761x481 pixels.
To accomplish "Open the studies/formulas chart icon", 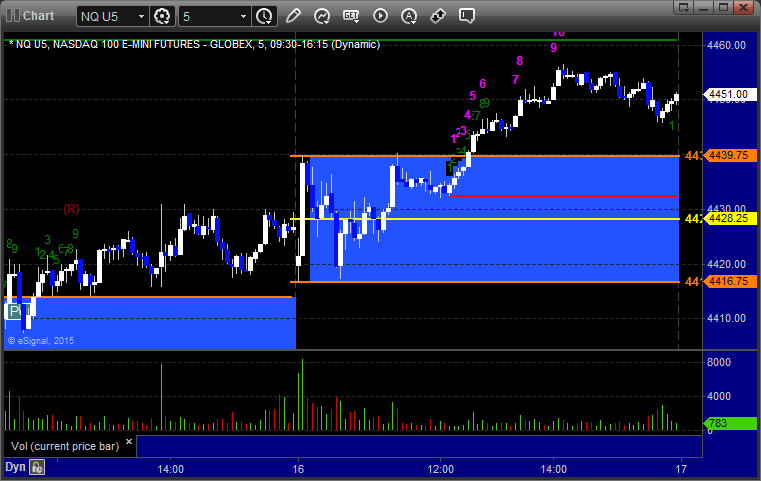I will click(322, 16).
